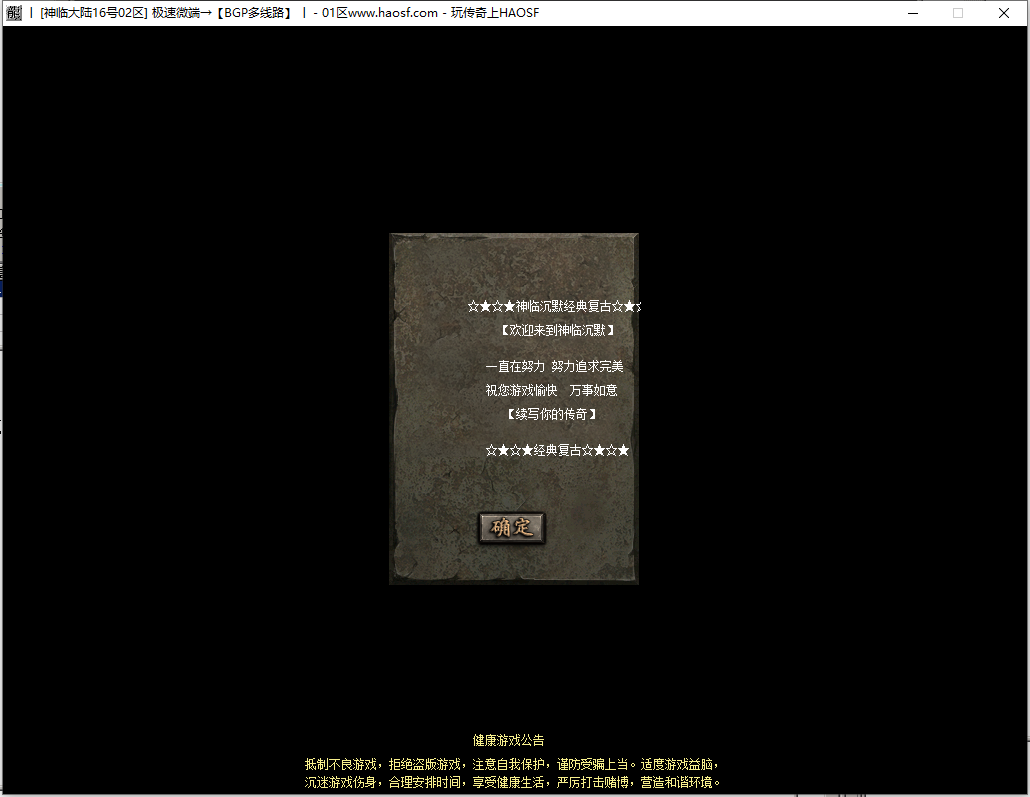
Task: Click the ☆★☆★经典复古☆★☆★ footer line
Action: click(x=557, y=450)
